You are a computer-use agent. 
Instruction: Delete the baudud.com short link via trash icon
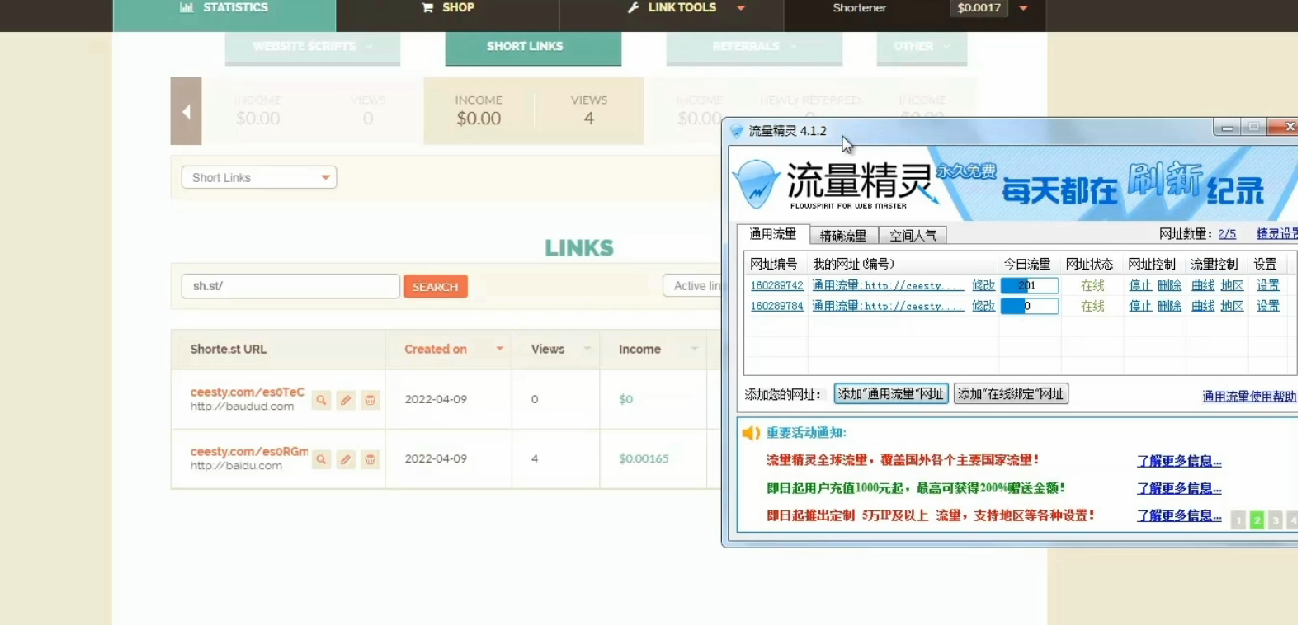[x=370, y=400]
